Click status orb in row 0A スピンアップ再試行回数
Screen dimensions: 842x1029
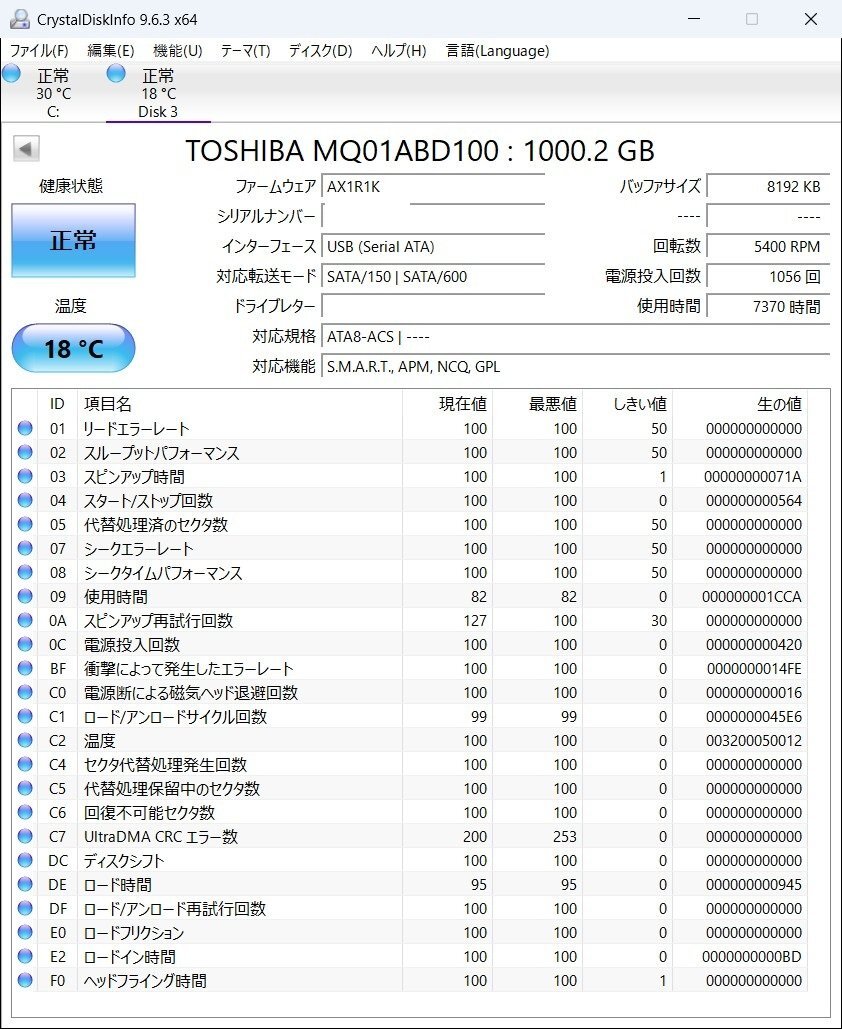(x=25, y=620)
